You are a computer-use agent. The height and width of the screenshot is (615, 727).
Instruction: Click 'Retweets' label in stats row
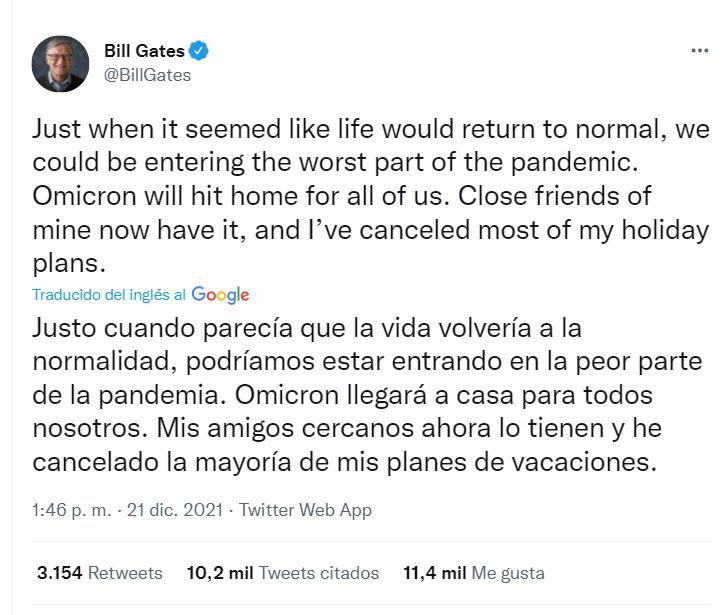(125, 573)
